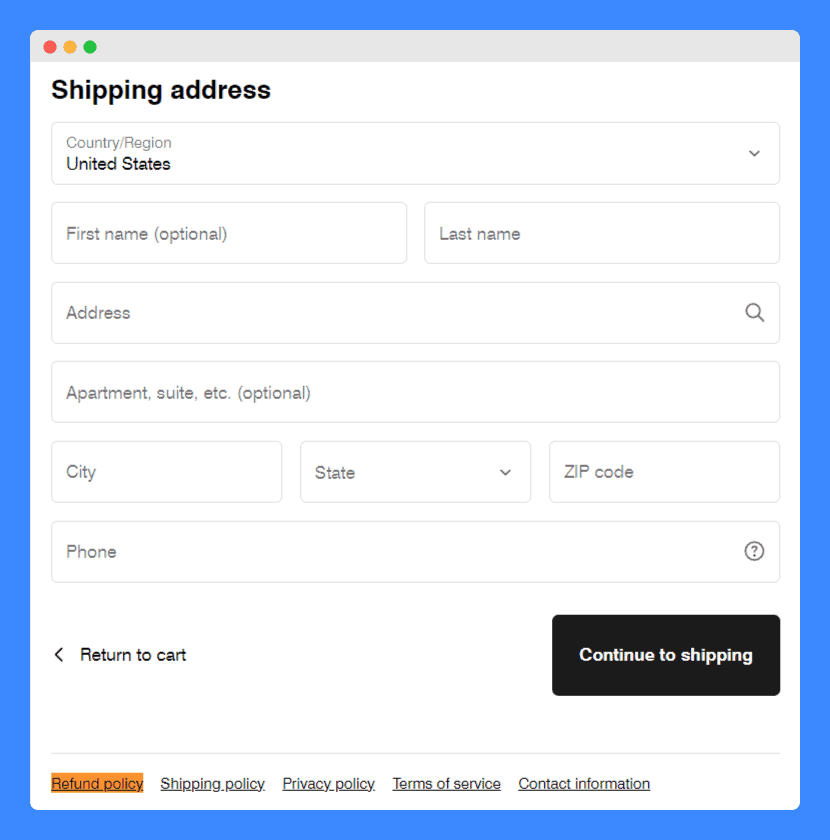Click the green traffic light window button

(90, 46)
